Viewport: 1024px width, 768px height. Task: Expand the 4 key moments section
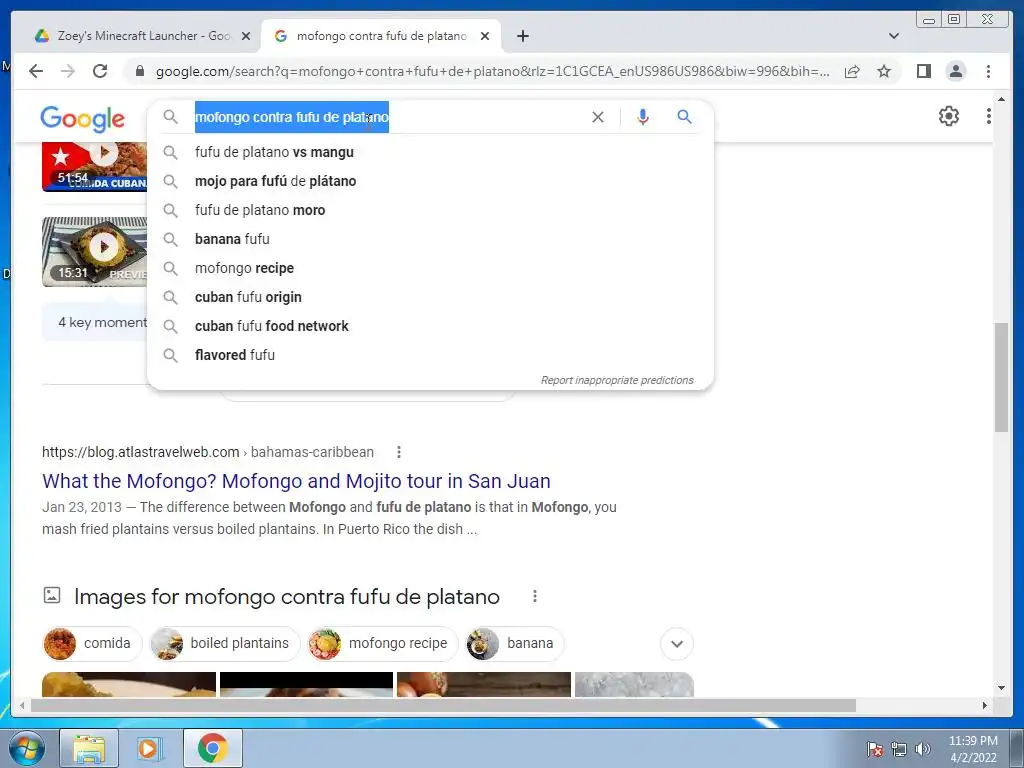95,322
